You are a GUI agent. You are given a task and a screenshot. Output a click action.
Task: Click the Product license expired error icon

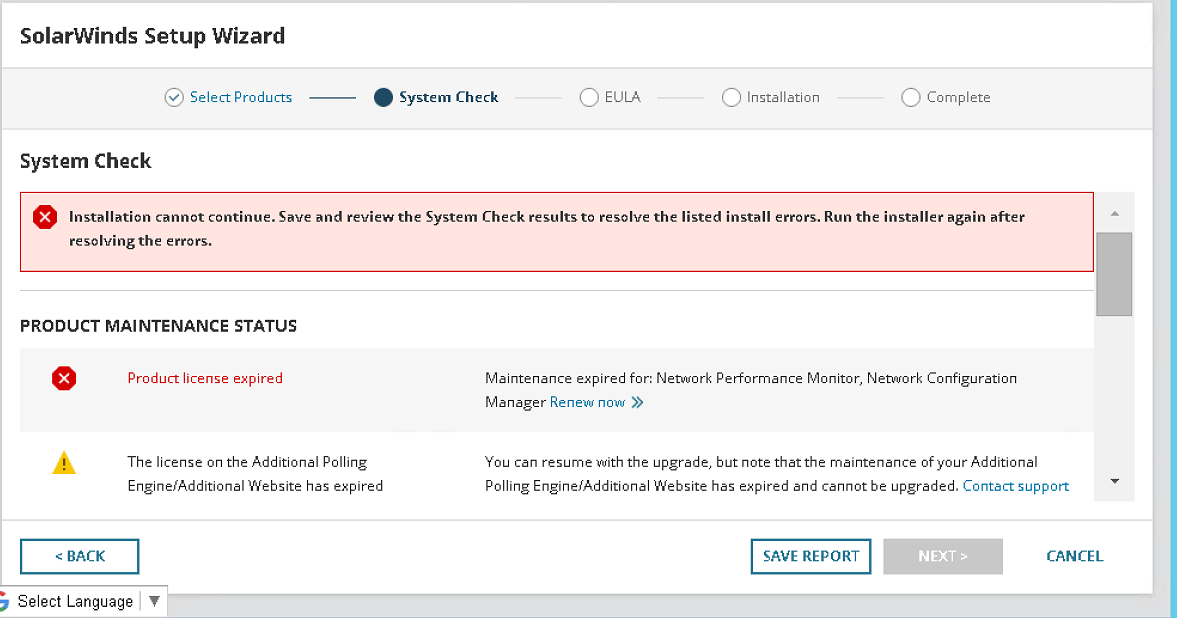click(x=64, y=378)
